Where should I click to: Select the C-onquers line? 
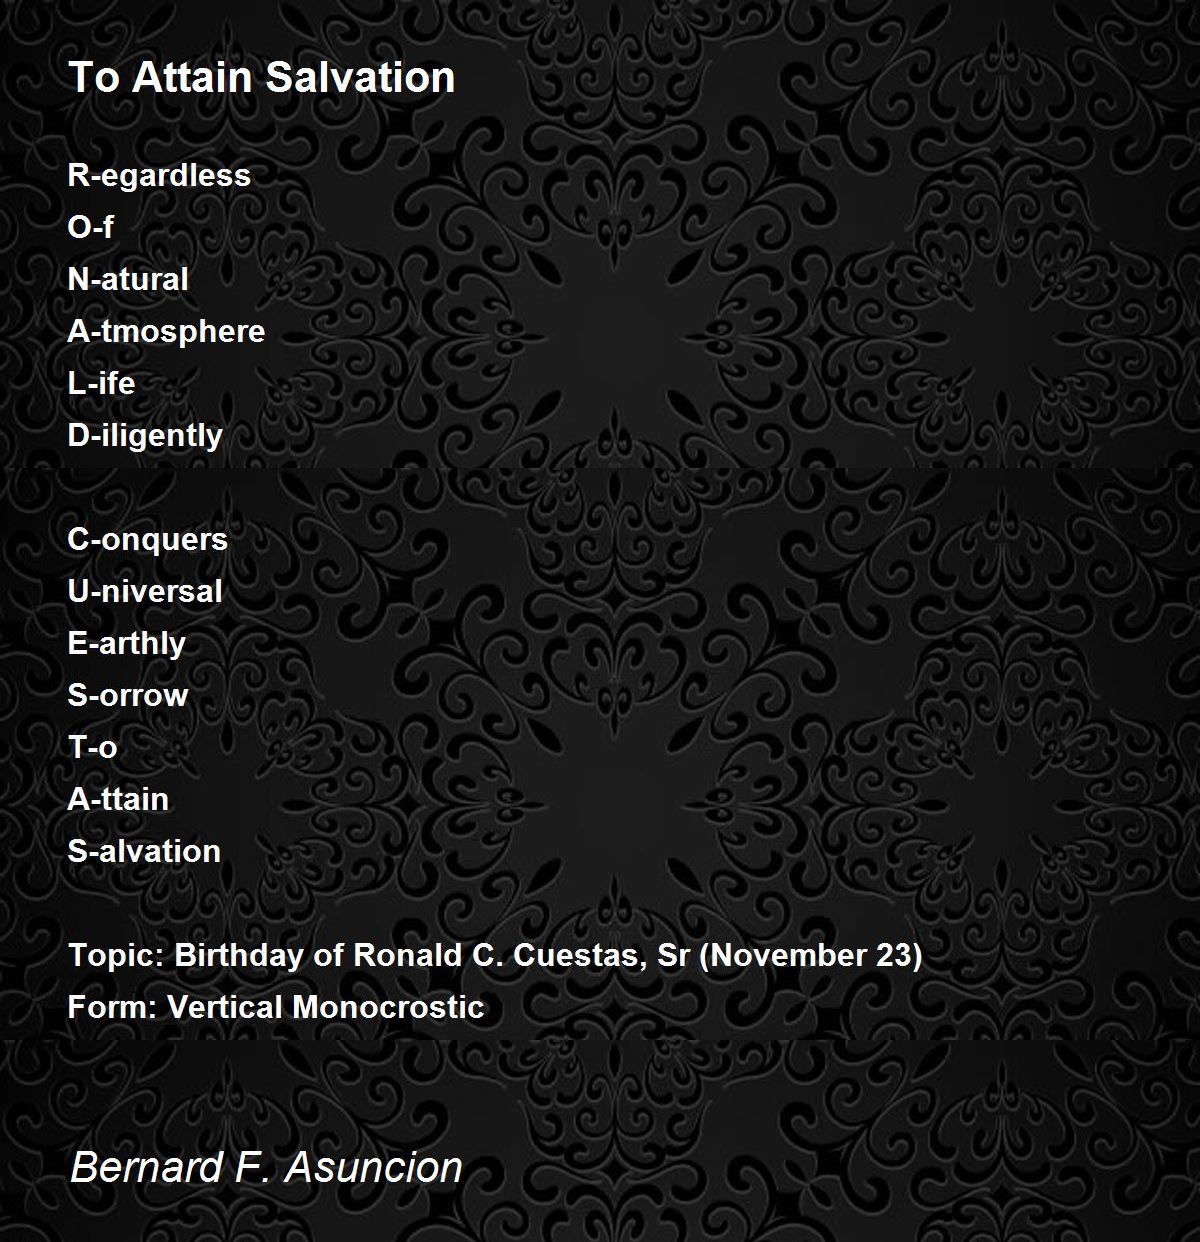pyautogui.click(x=148, y=539)
